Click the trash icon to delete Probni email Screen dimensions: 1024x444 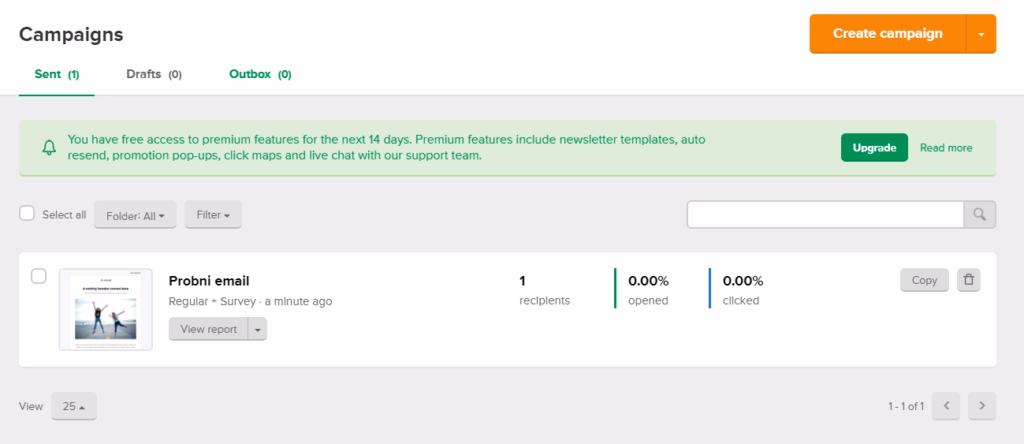click(x=968, y=279)
